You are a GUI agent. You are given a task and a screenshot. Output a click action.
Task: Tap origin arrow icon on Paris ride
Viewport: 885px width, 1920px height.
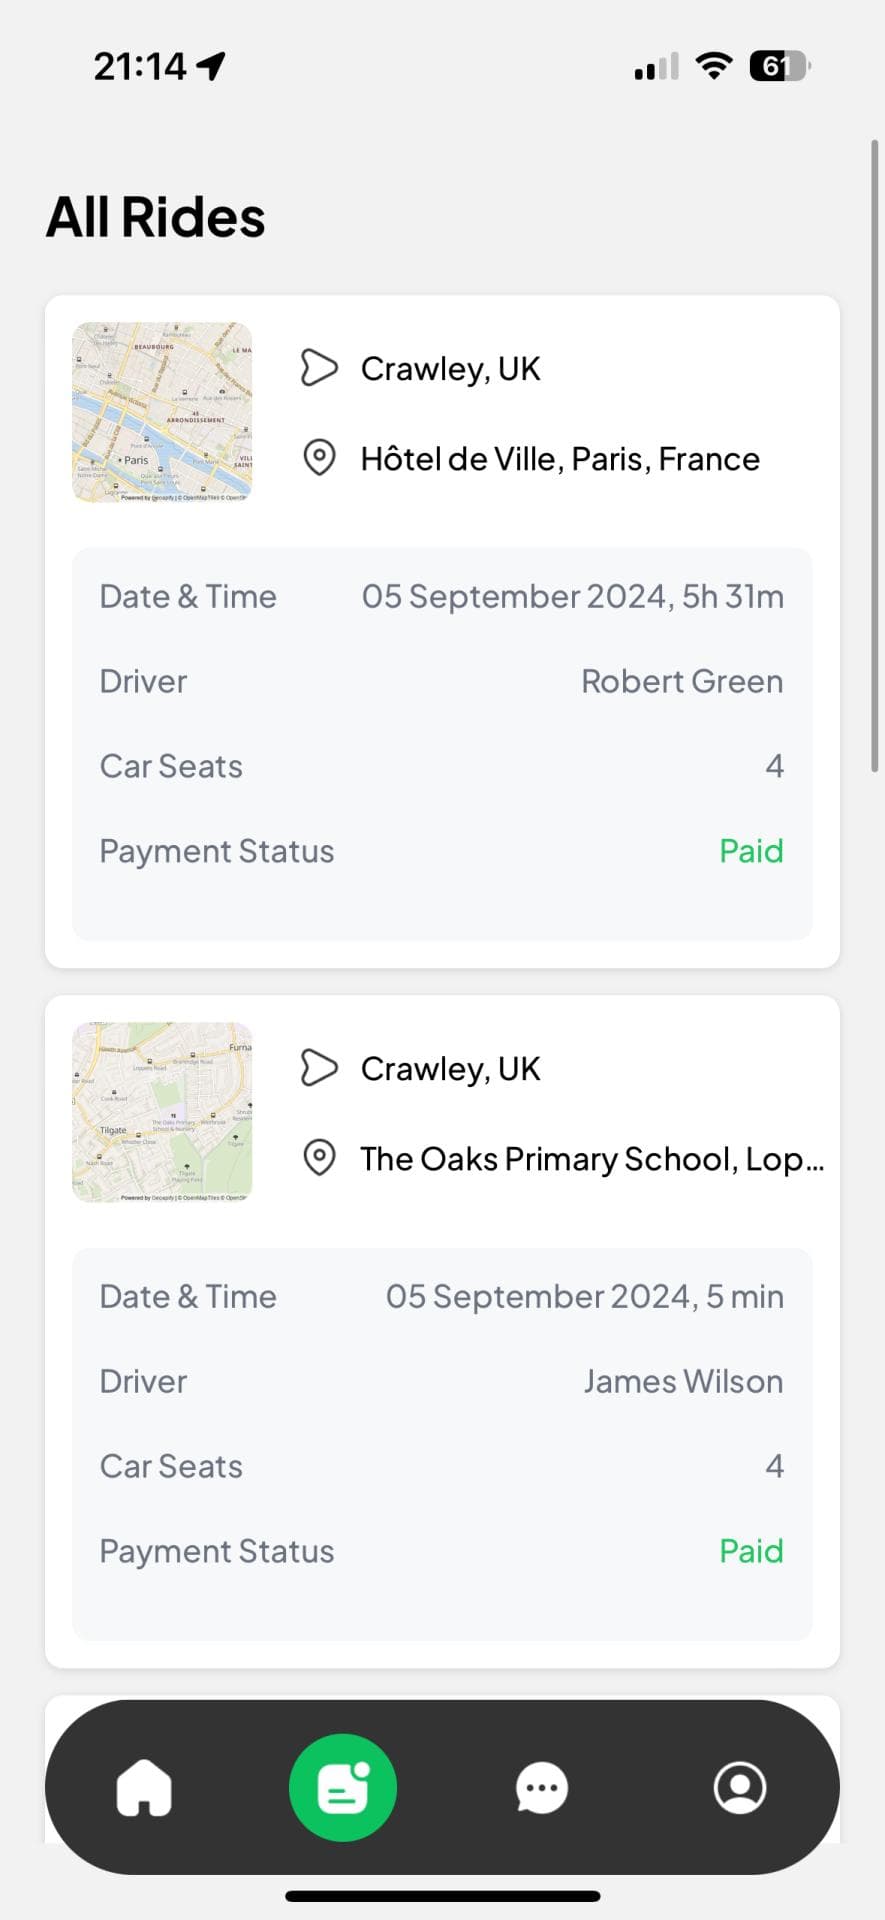(319, 368)
